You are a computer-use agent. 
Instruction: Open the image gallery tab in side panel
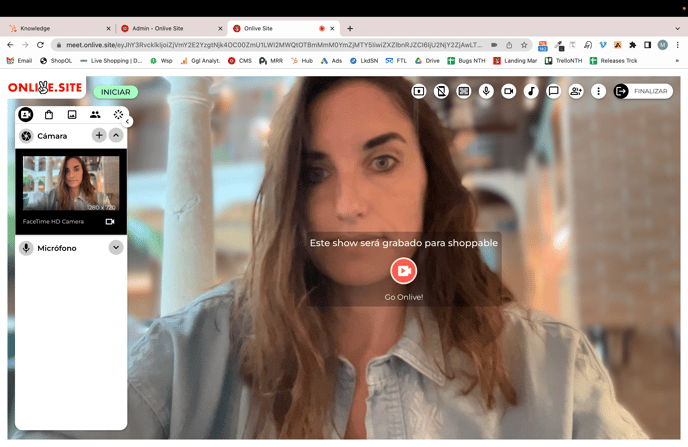72,115
